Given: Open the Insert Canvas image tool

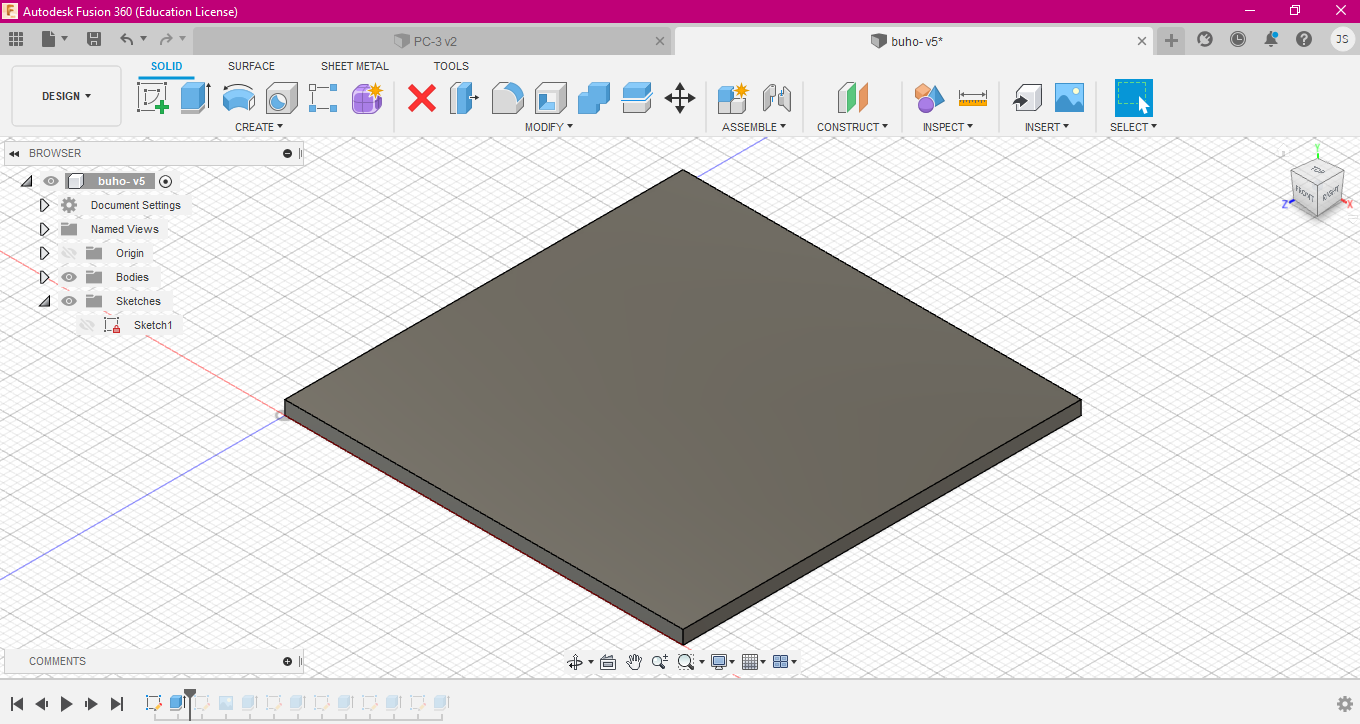Looking at the screenshot, I should [x=1069, y=98].
